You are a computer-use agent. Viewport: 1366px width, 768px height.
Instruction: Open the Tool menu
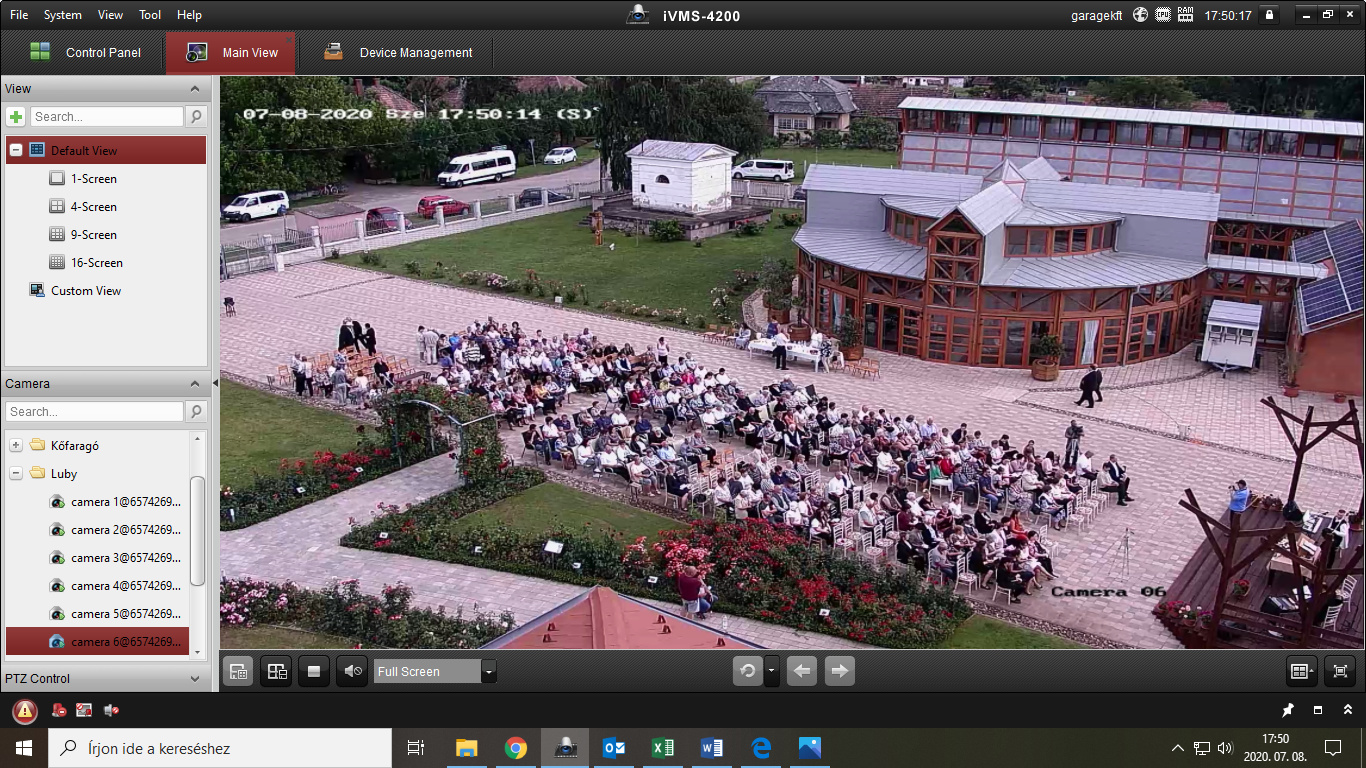(150, 15)
